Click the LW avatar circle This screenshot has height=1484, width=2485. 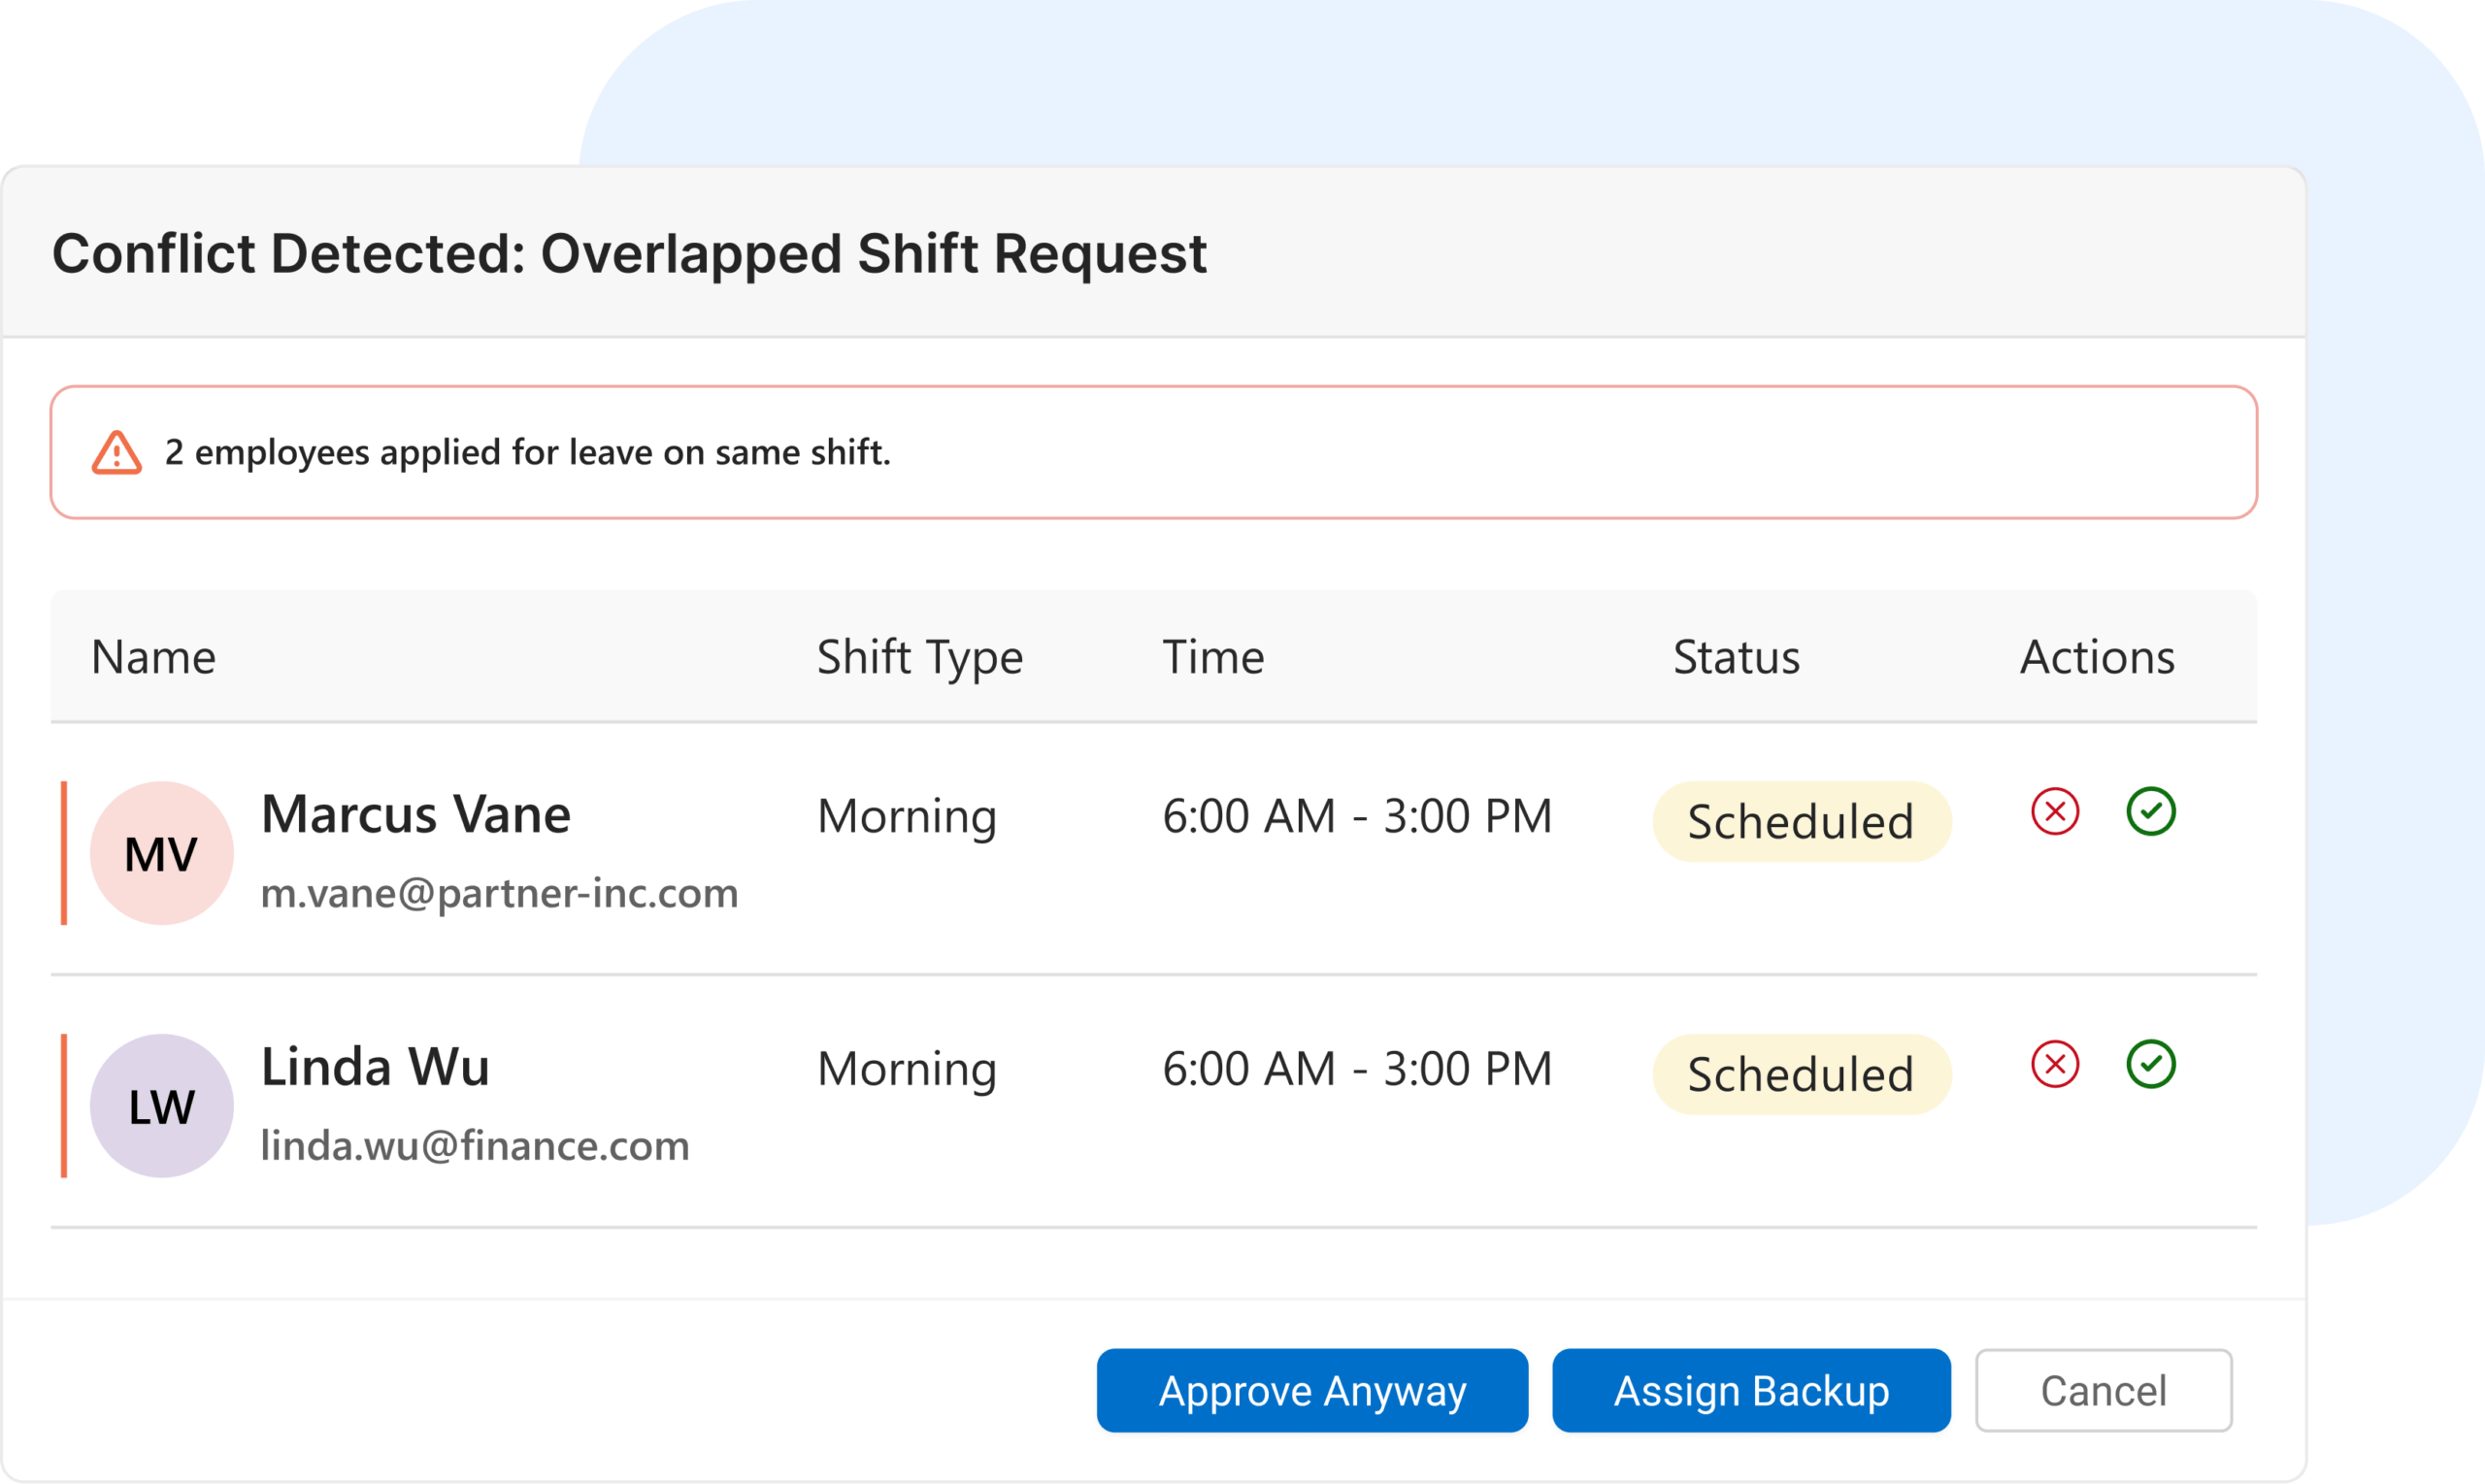coord(162,1106)
